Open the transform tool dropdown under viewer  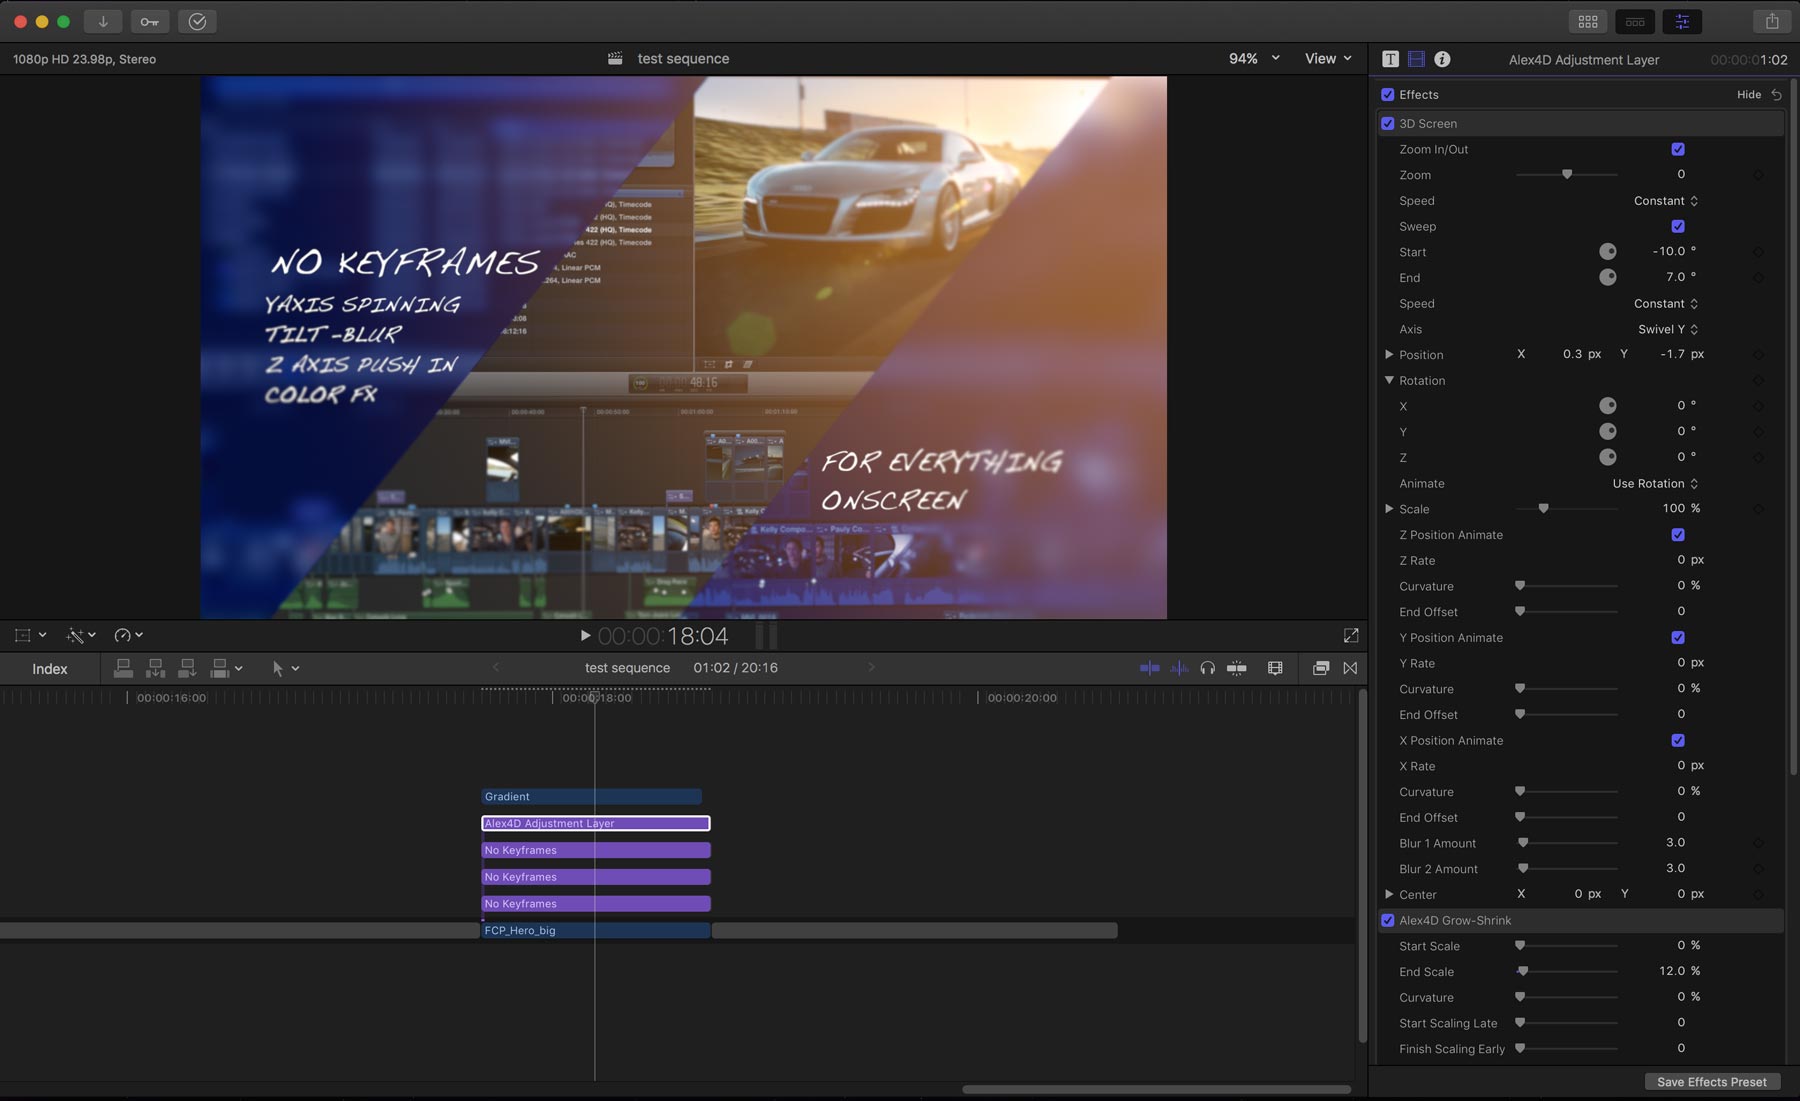[30, 635]
